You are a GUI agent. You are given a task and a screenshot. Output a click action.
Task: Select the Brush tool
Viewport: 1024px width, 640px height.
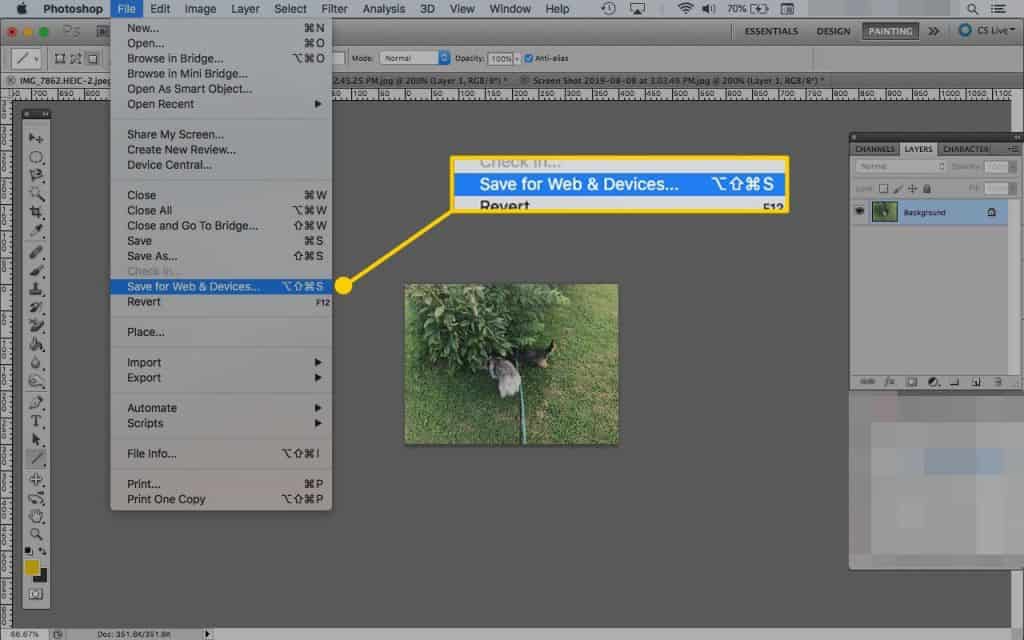pos(36,270)
